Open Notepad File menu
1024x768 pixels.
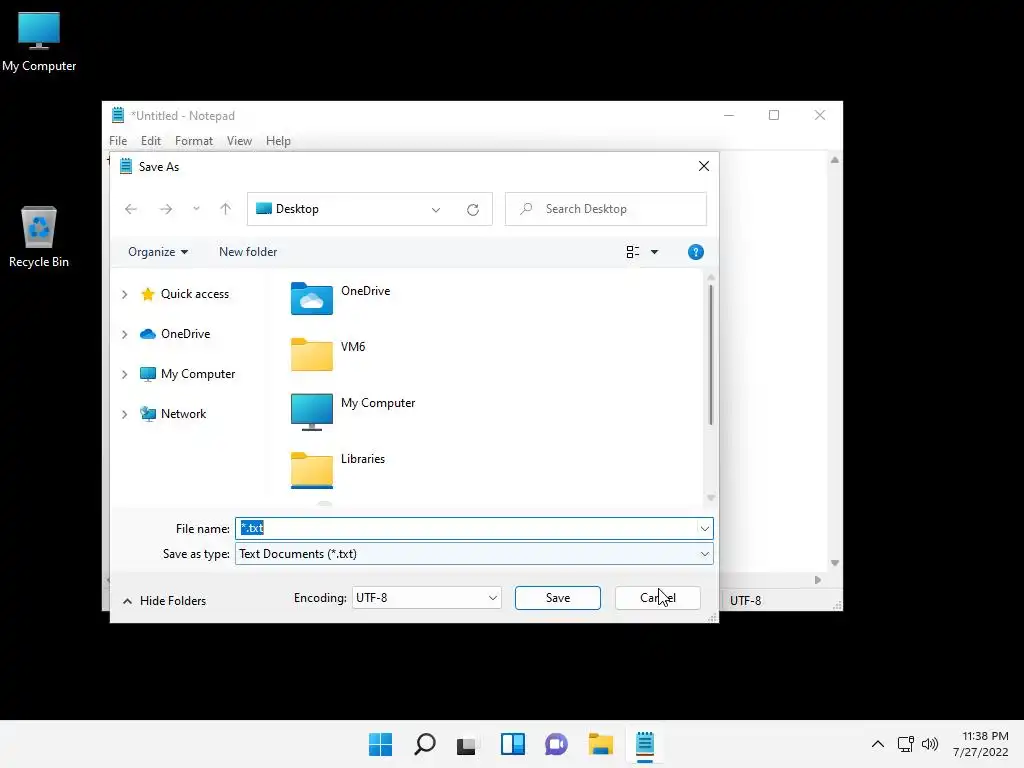pos(118,141)
